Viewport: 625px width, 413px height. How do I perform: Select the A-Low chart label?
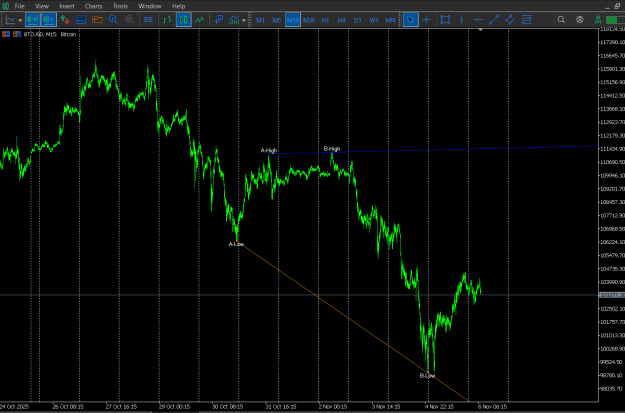(236, 244)
